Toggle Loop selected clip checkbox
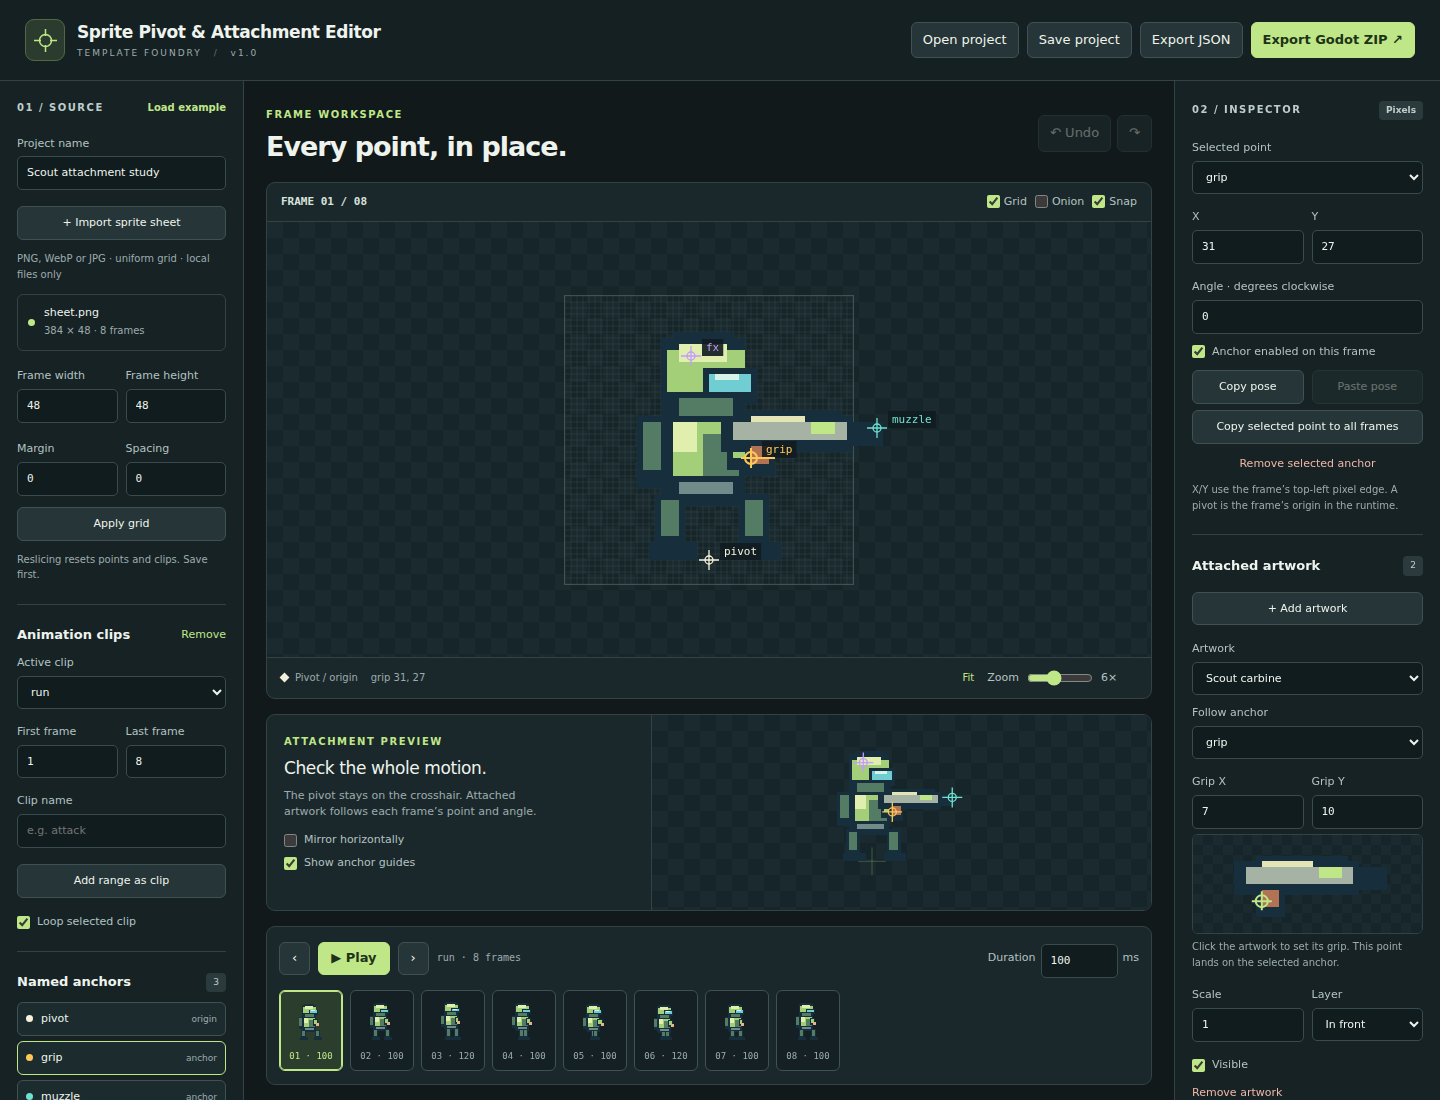Image resolution: width=1440 pixels, height=1100 pixels. tap(23, 922)
